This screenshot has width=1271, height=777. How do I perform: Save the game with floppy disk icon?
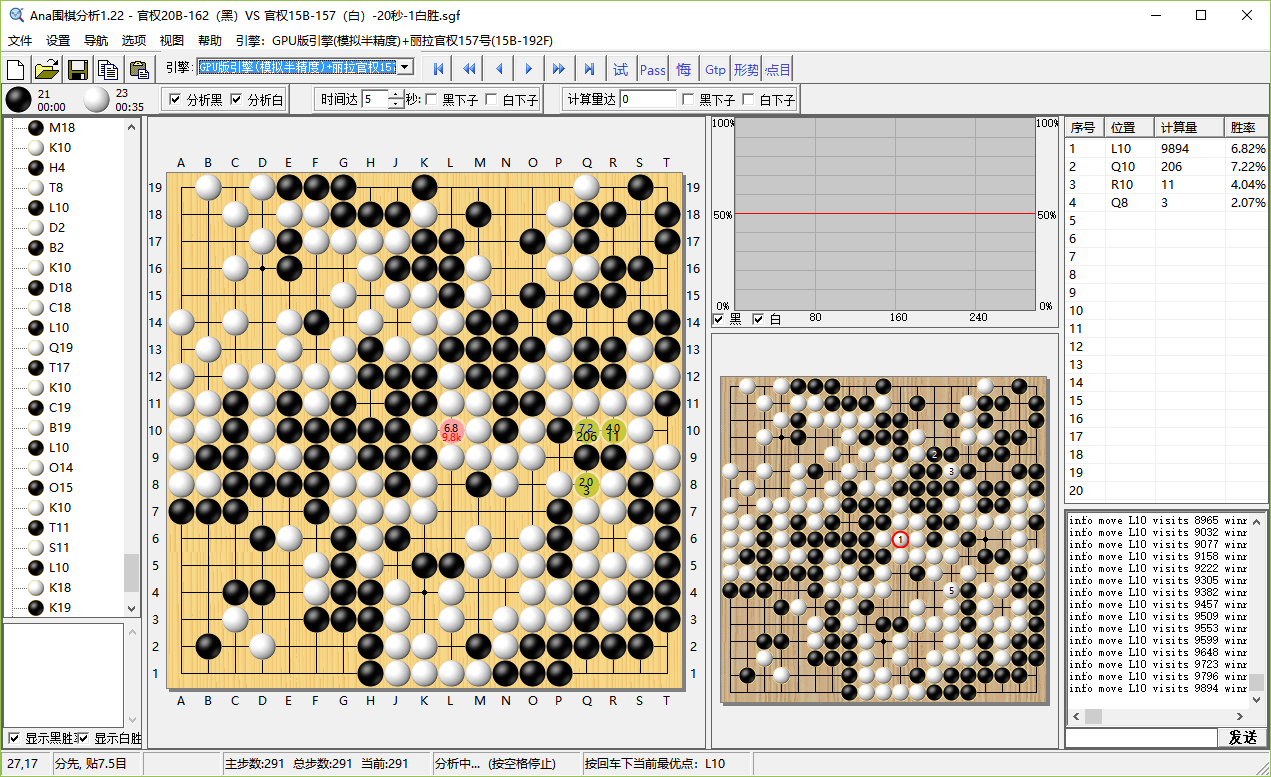coord(77,69)
